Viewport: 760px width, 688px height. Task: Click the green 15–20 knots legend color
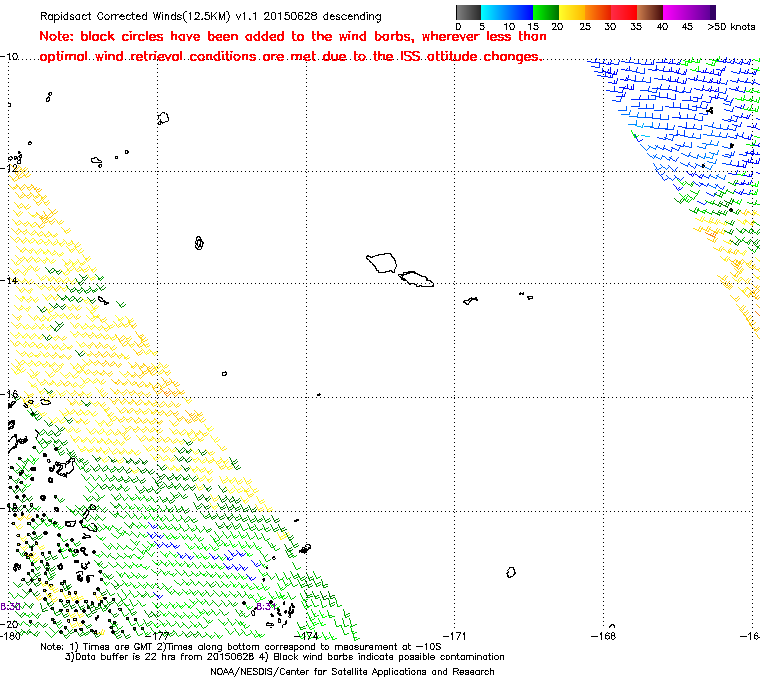click(x=546, y=12)
